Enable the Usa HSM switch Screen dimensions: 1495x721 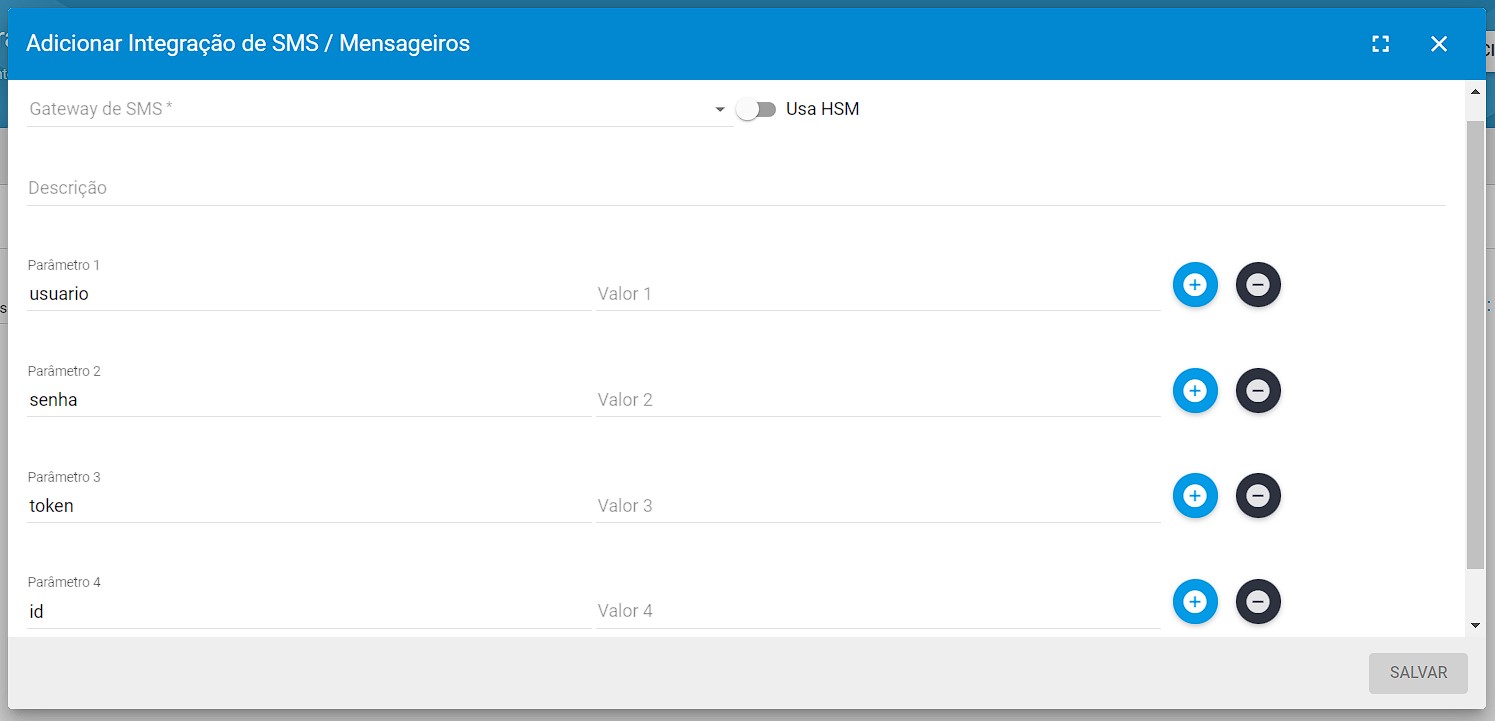point(756,110)
